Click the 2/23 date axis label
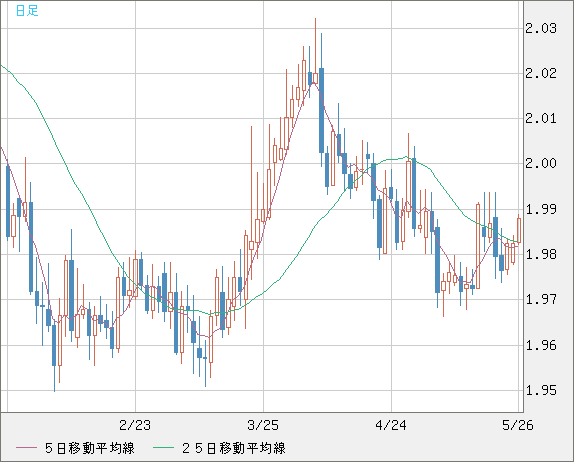 coord(135,425)
